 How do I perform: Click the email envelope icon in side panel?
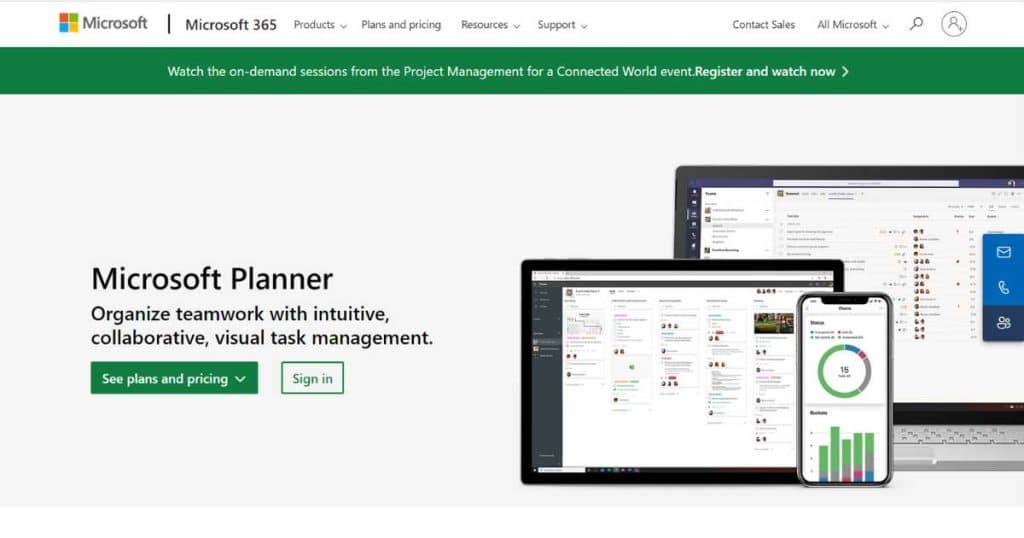click(x=1004, y=252)
